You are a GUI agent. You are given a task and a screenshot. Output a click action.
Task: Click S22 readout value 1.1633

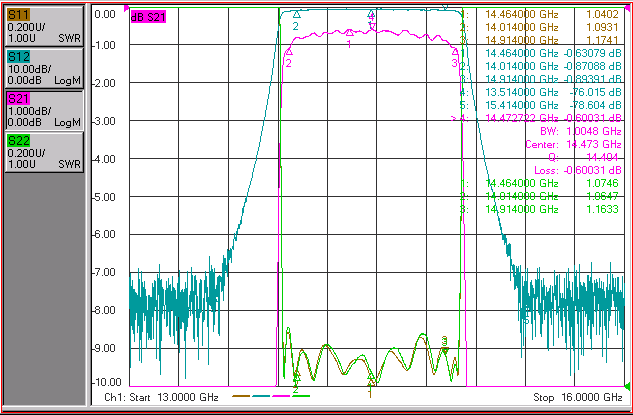coord(602,209)
